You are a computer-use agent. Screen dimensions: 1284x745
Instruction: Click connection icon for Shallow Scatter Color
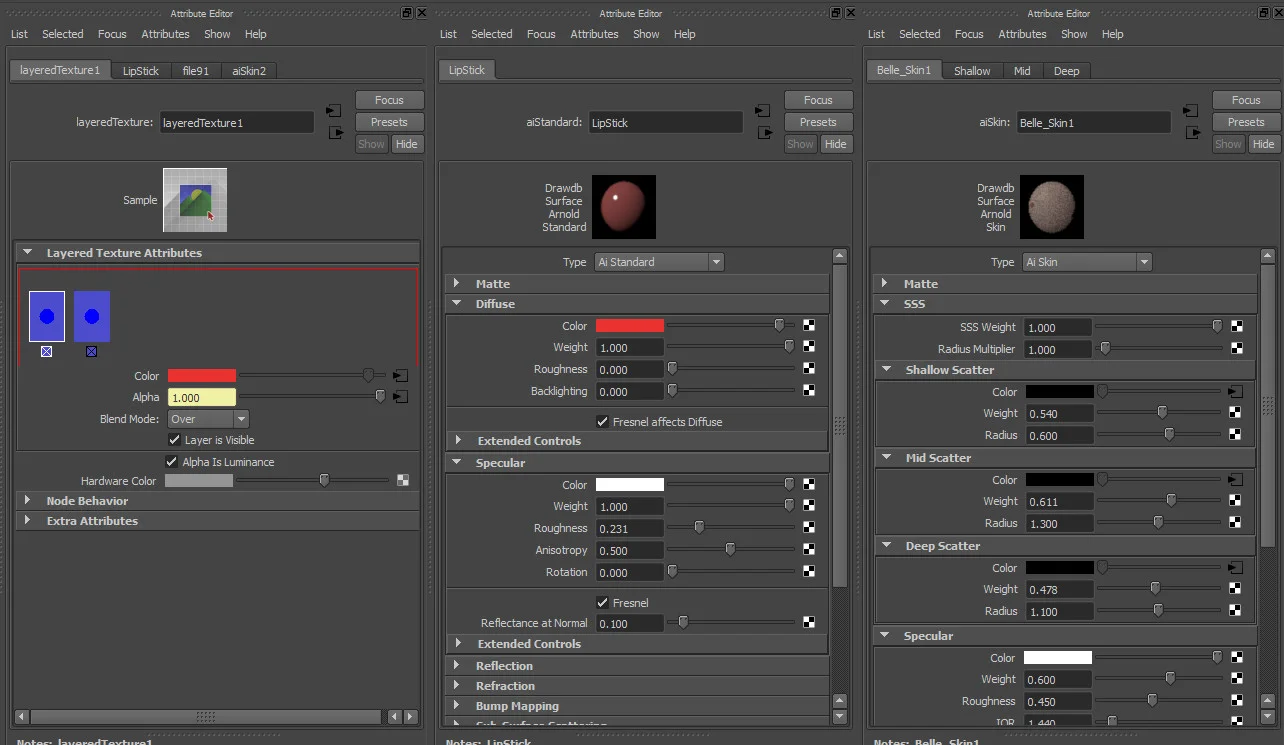click(x=1236, y=392)
